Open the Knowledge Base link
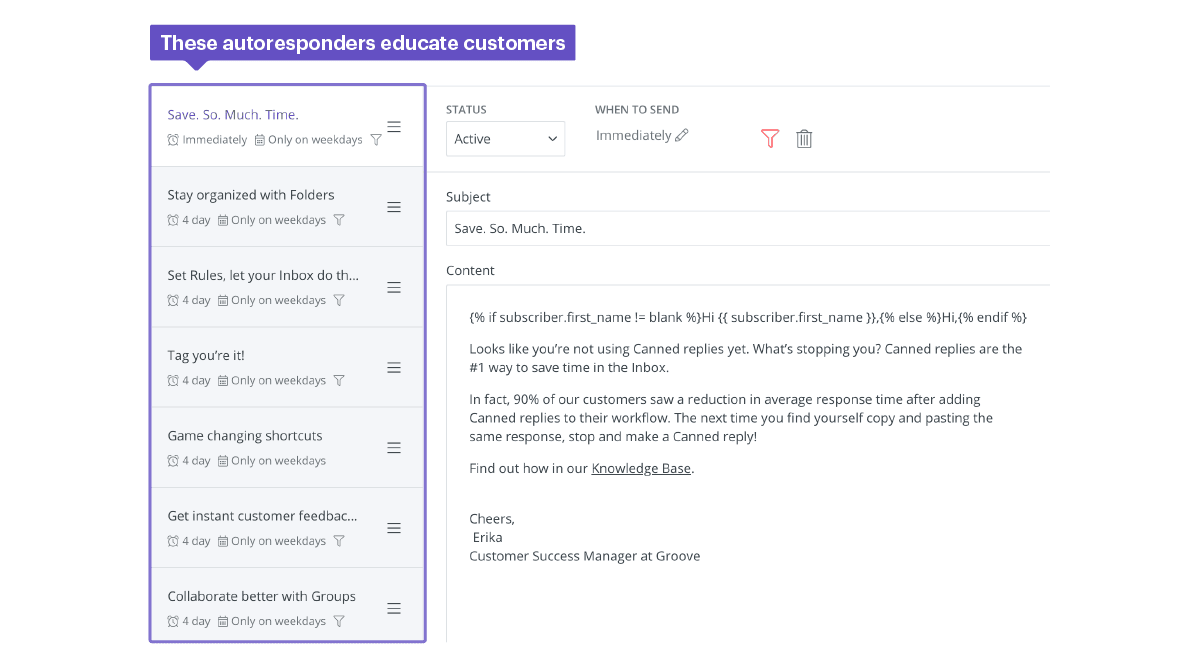This screenshot has height=666, width=1200. [x=640, y=468]
